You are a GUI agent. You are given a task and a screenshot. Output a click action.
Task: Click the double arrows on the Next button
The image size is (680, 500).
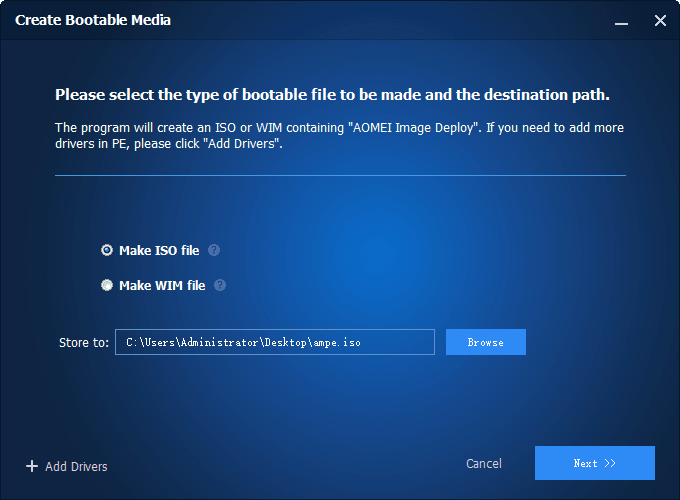click(x=610, y=463)
